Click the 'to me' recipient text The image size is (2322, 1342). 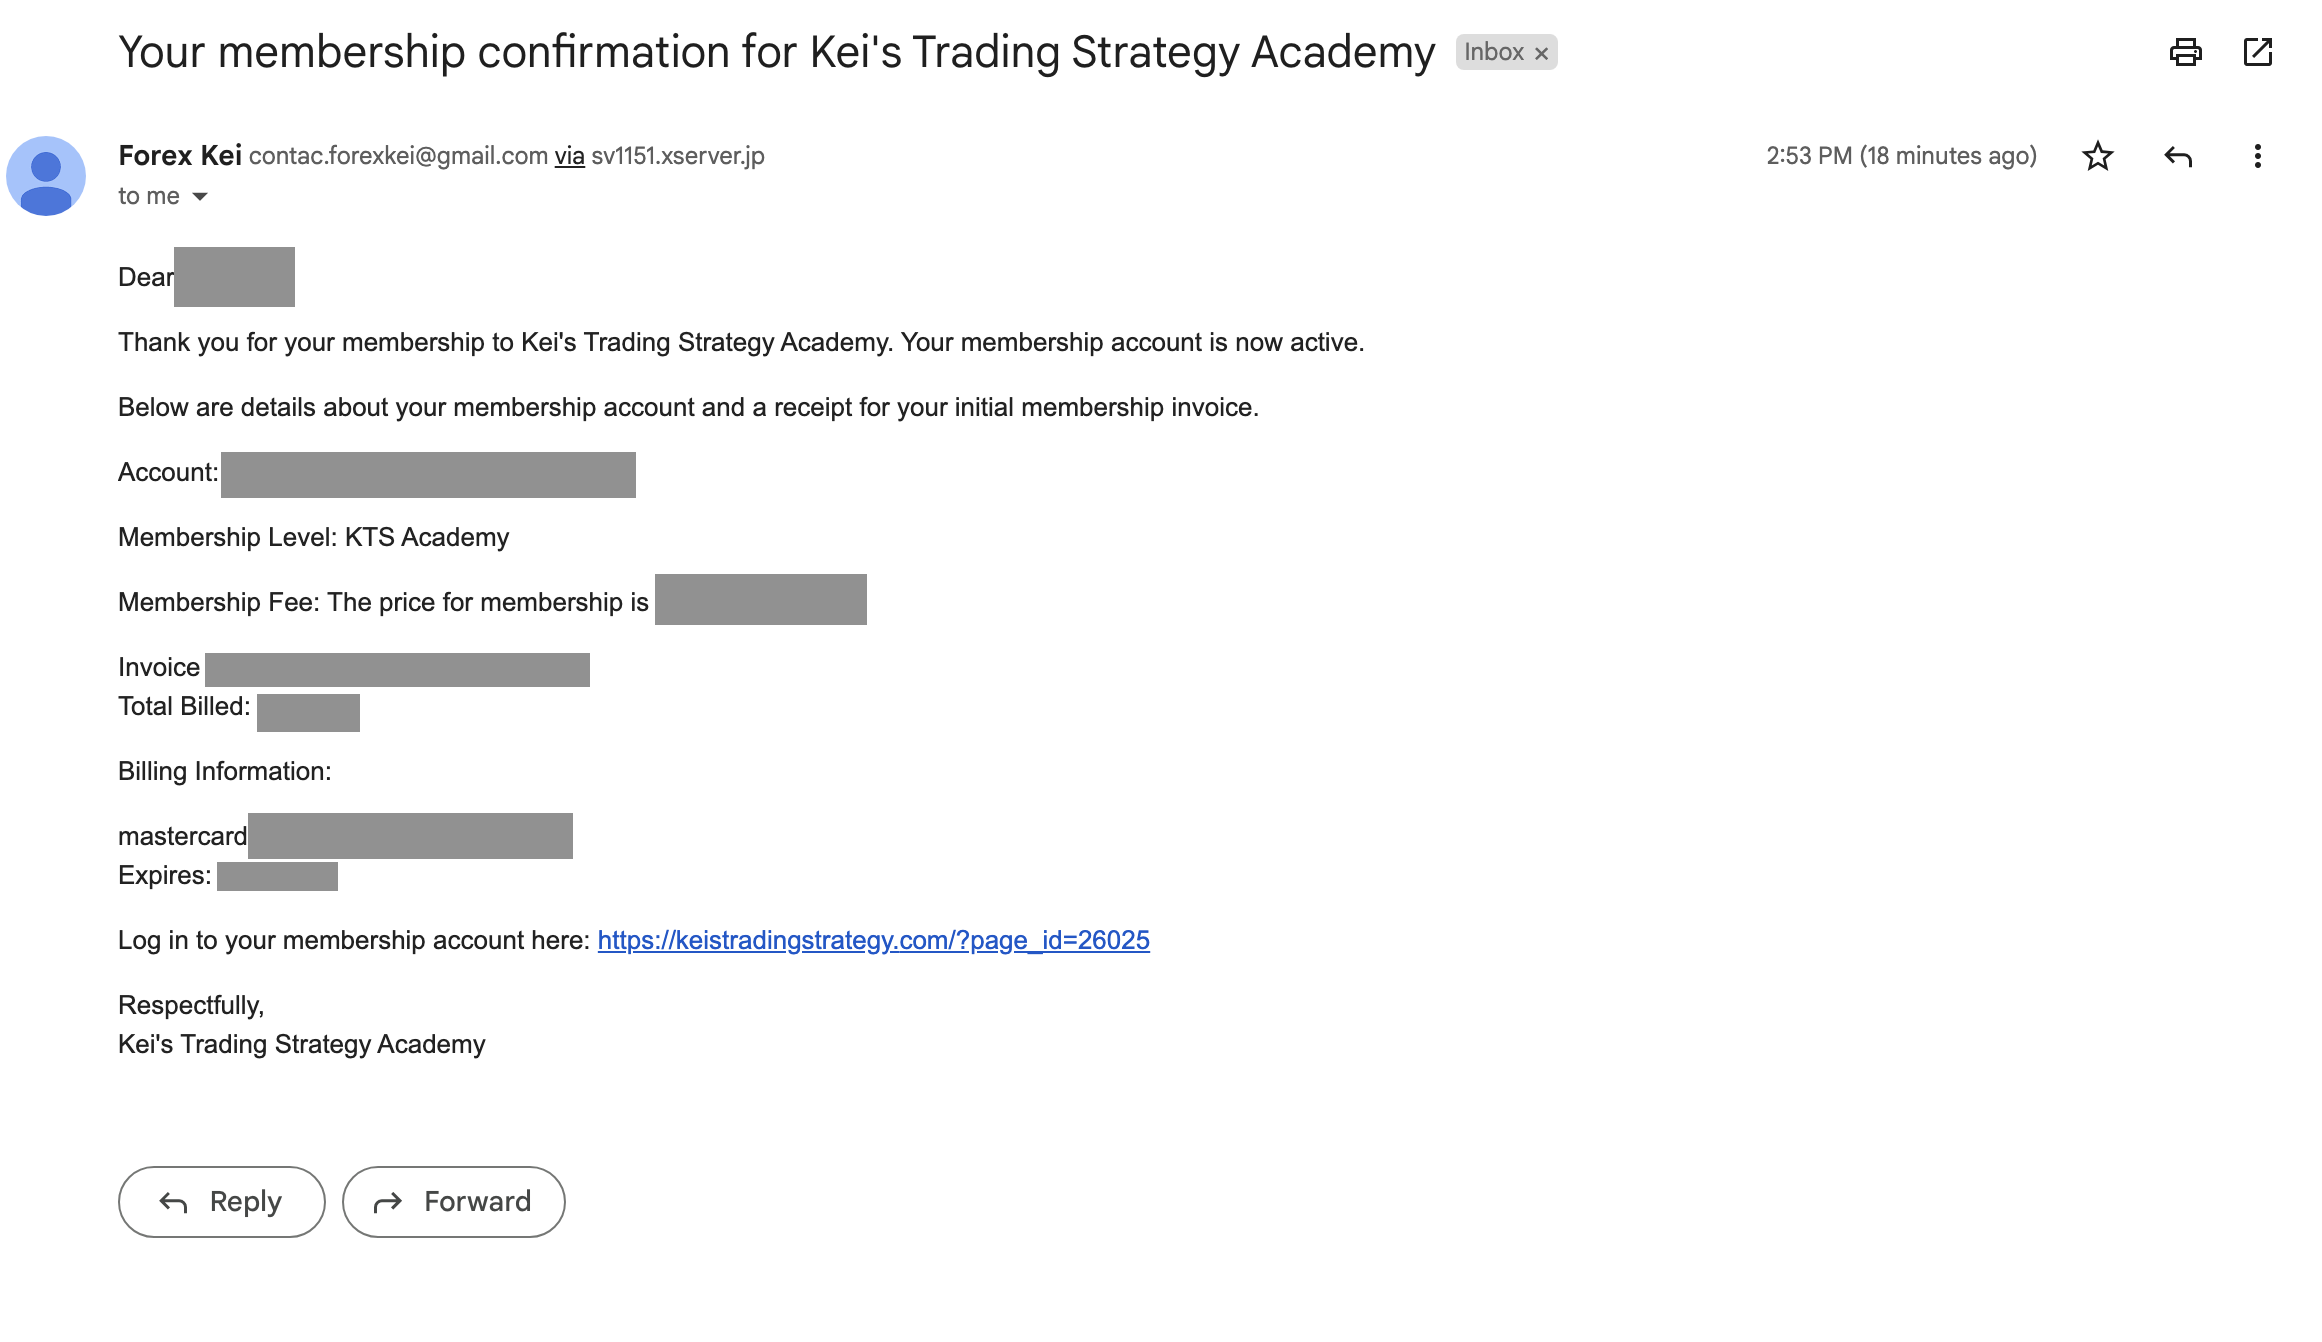tap(149, 196)
